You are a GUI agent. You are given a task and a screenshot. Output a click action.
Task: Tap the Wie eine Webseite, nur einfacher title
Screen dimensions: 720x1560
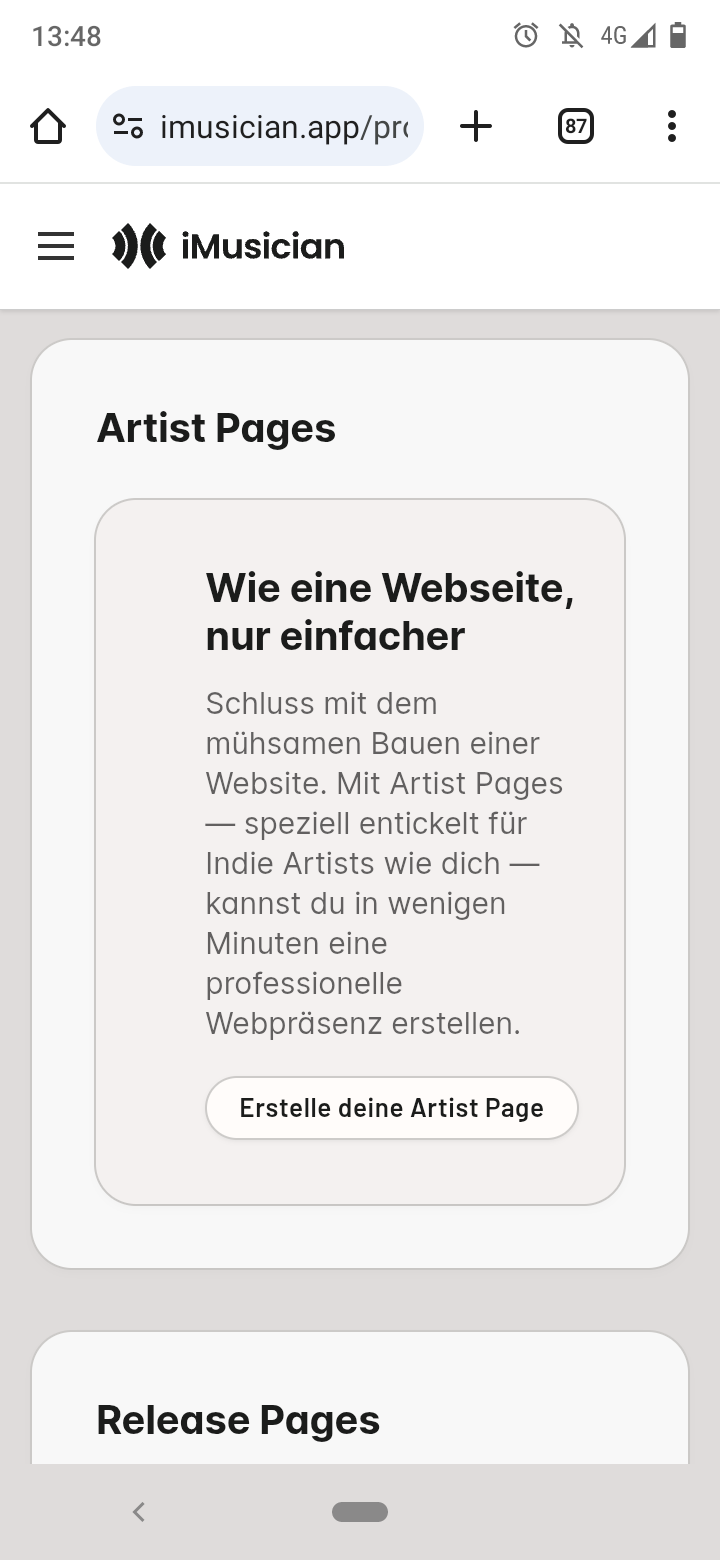(390, 611)
